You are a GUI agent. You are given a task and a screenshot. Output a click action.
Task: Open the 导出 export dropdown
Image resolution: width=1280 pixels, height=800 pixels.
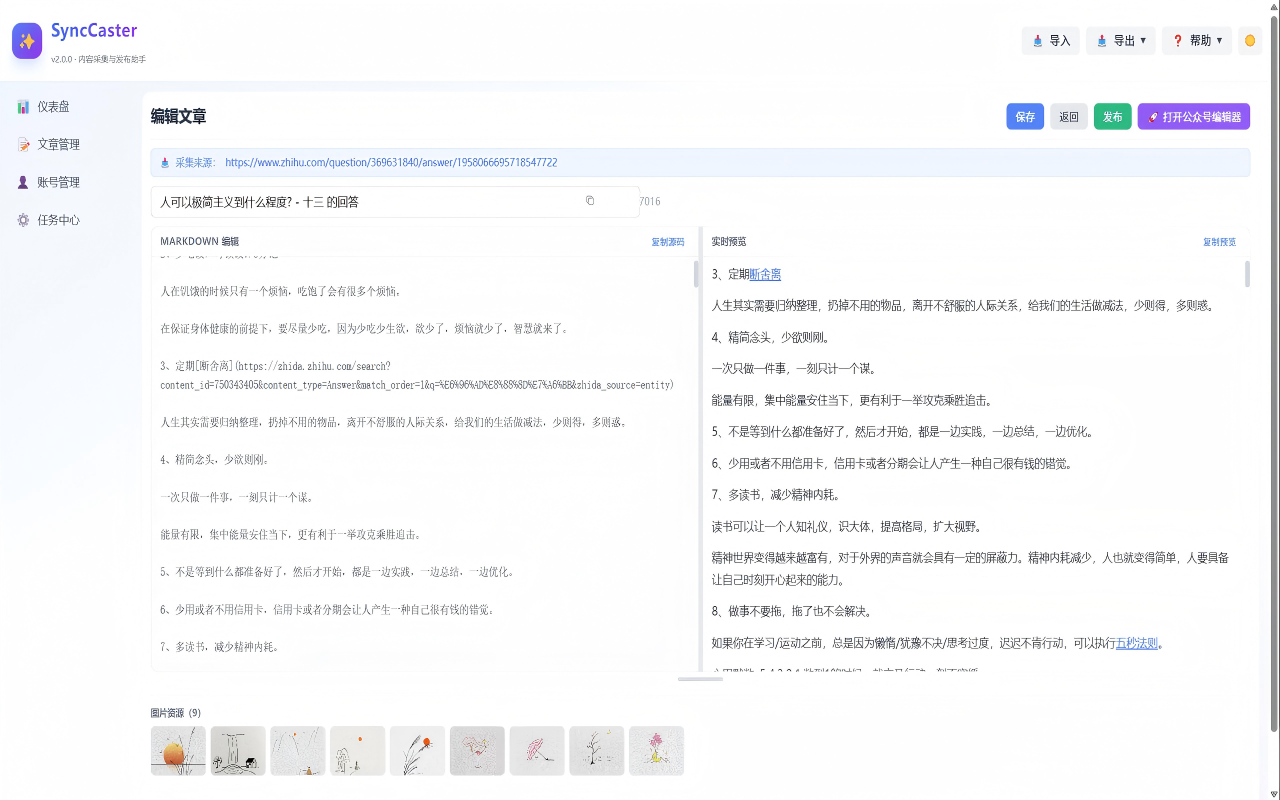(1120, 40)
